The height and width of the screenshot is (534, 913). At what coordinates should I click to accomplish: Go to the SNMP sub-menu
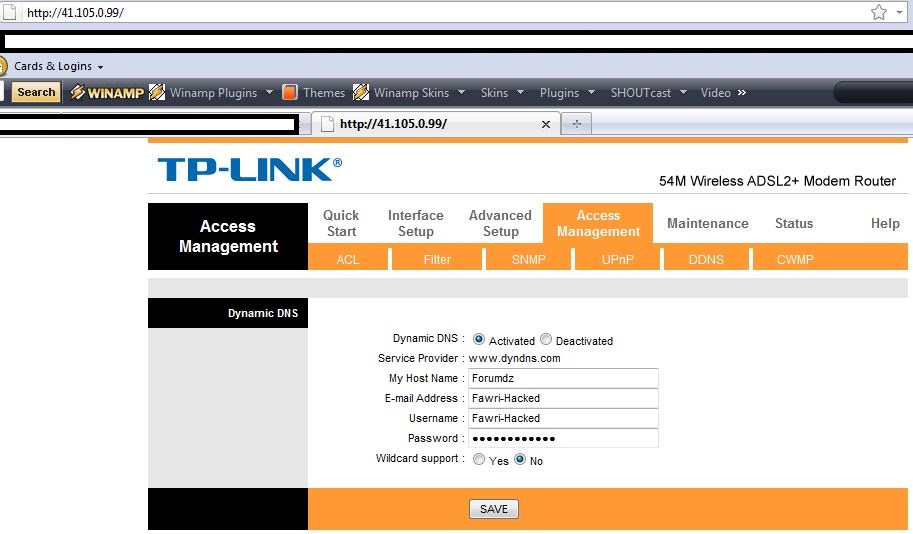pos(528,259)
